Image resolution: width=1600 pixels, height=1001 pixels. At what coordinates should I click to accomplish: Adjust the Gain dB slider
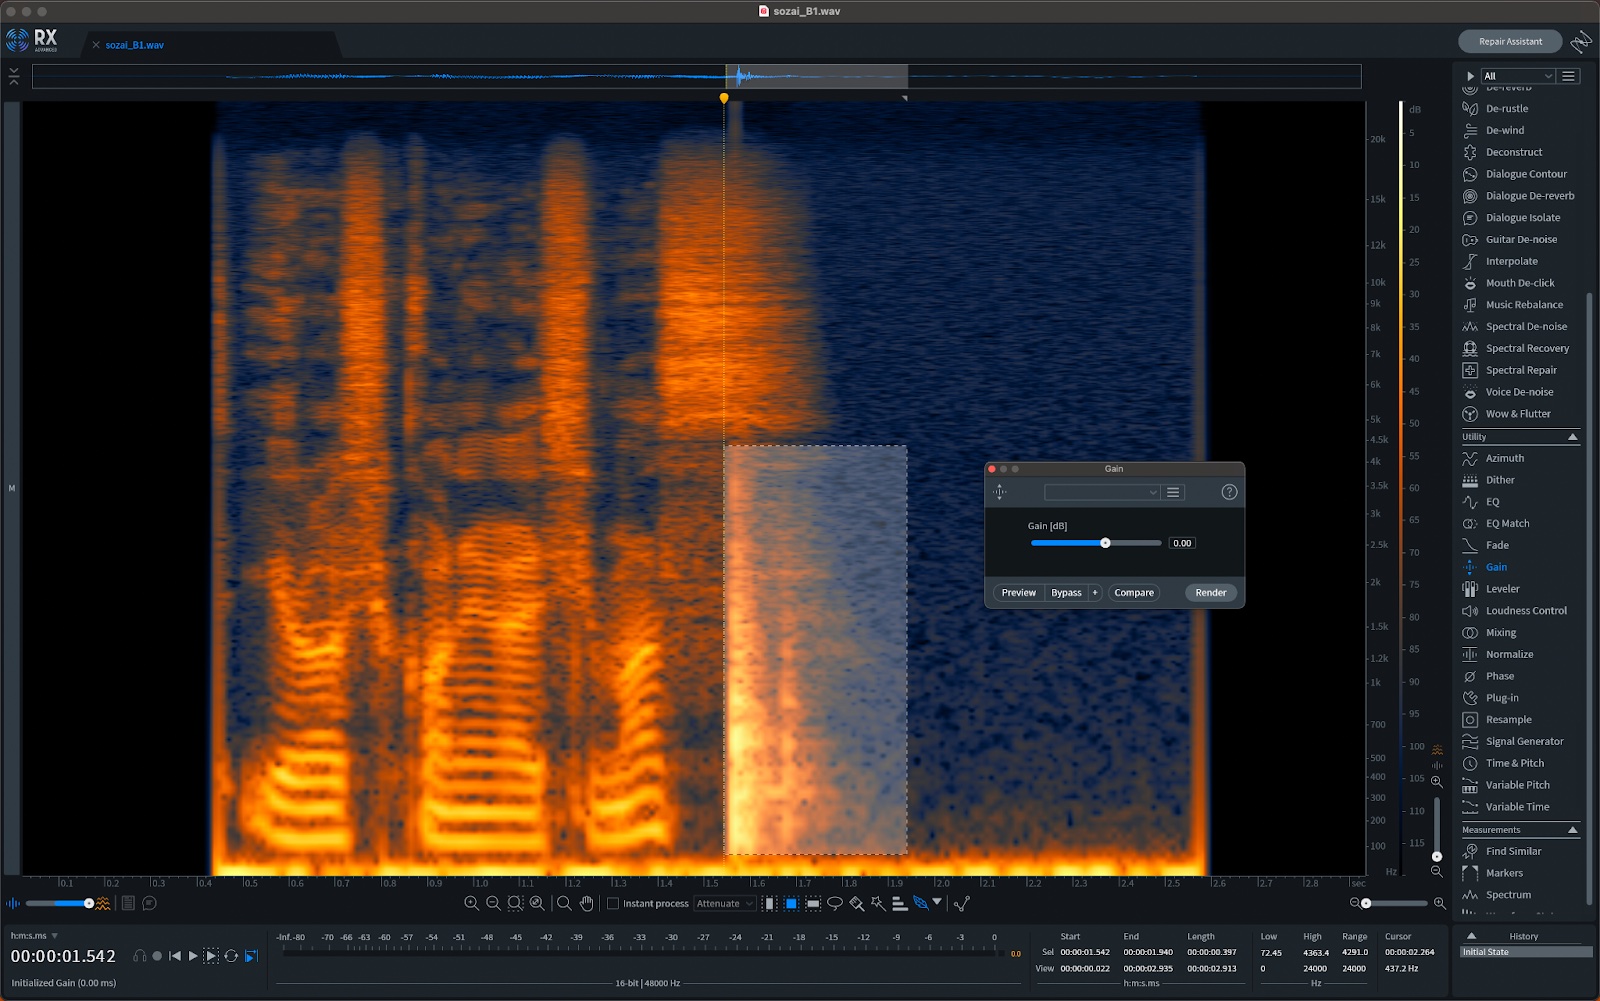1105,543
